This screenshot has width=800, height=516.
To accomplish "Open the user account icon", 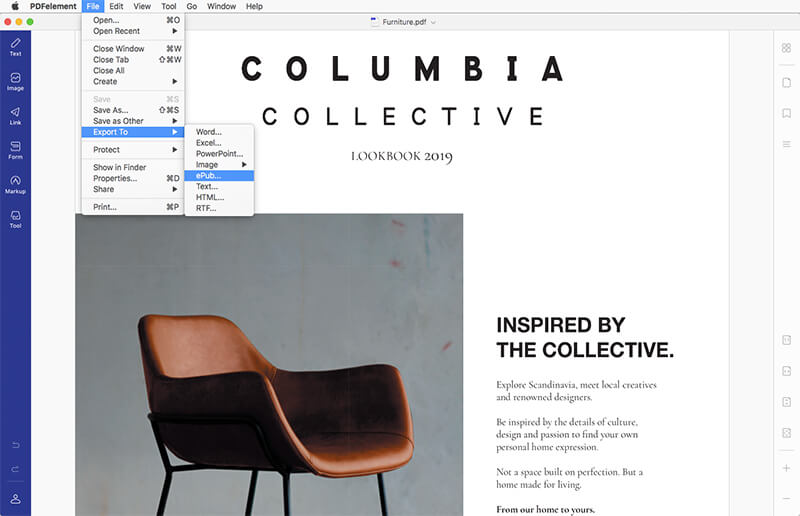I will coord(15,499).
